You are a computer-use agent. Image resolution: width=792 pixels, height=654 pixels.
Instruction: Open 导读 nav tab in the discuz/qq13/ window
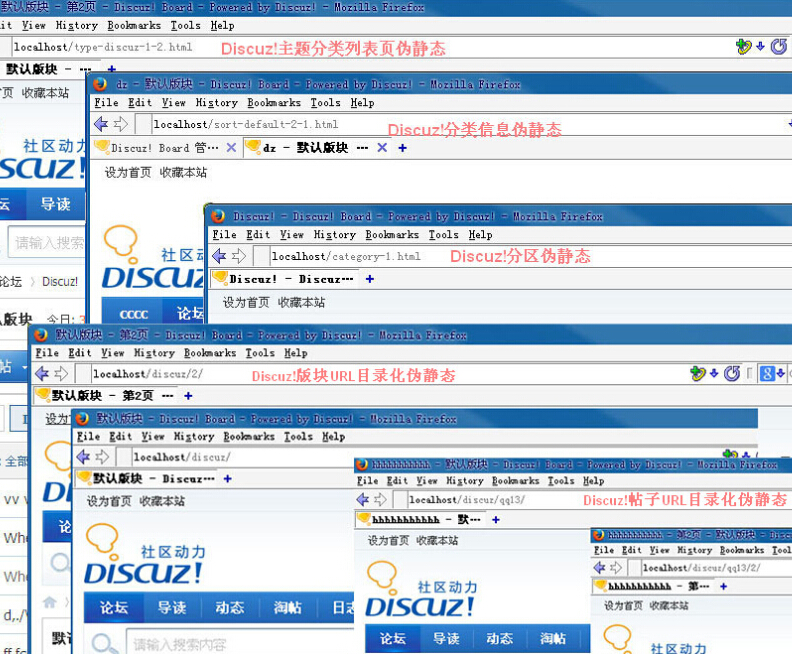click(446, 638)
